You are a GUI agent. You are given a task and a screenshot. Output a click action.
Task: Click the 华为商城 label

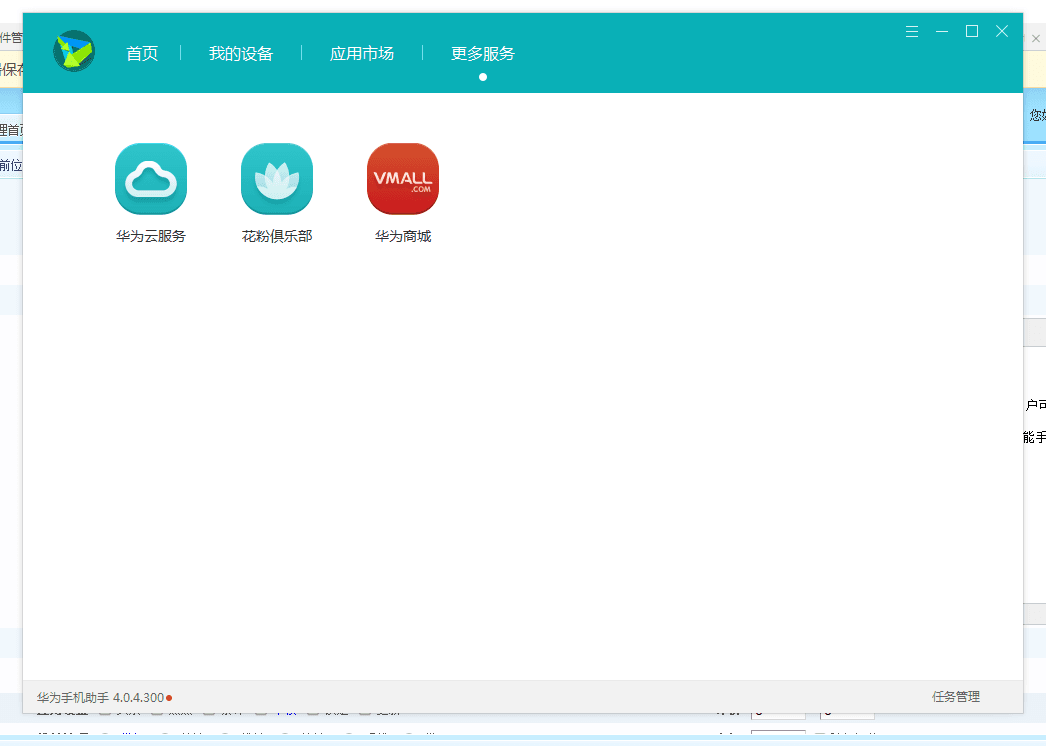pos(403,236)
